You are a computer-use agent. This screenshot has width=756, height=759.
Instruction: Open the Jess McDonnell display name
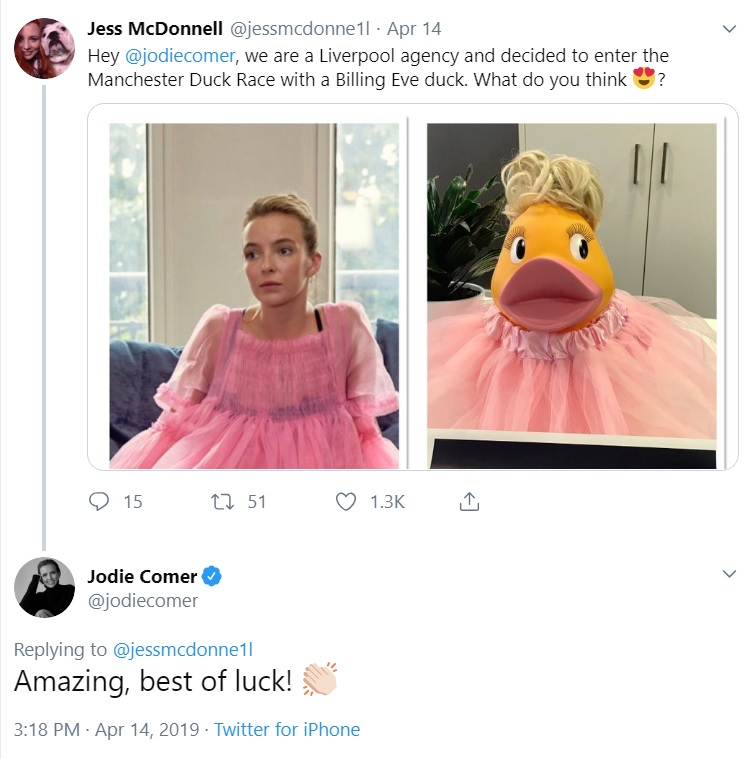[155, 29]
